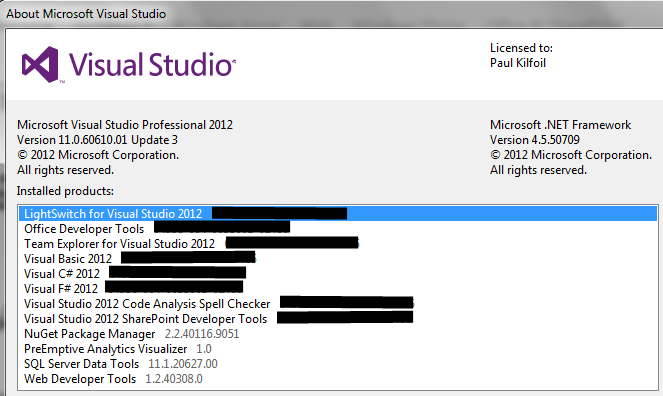663x396 pixels.
Task: Click the About Microsoft Visual Studio title bar
Action: pyautogui.click(x=332, y=14)
